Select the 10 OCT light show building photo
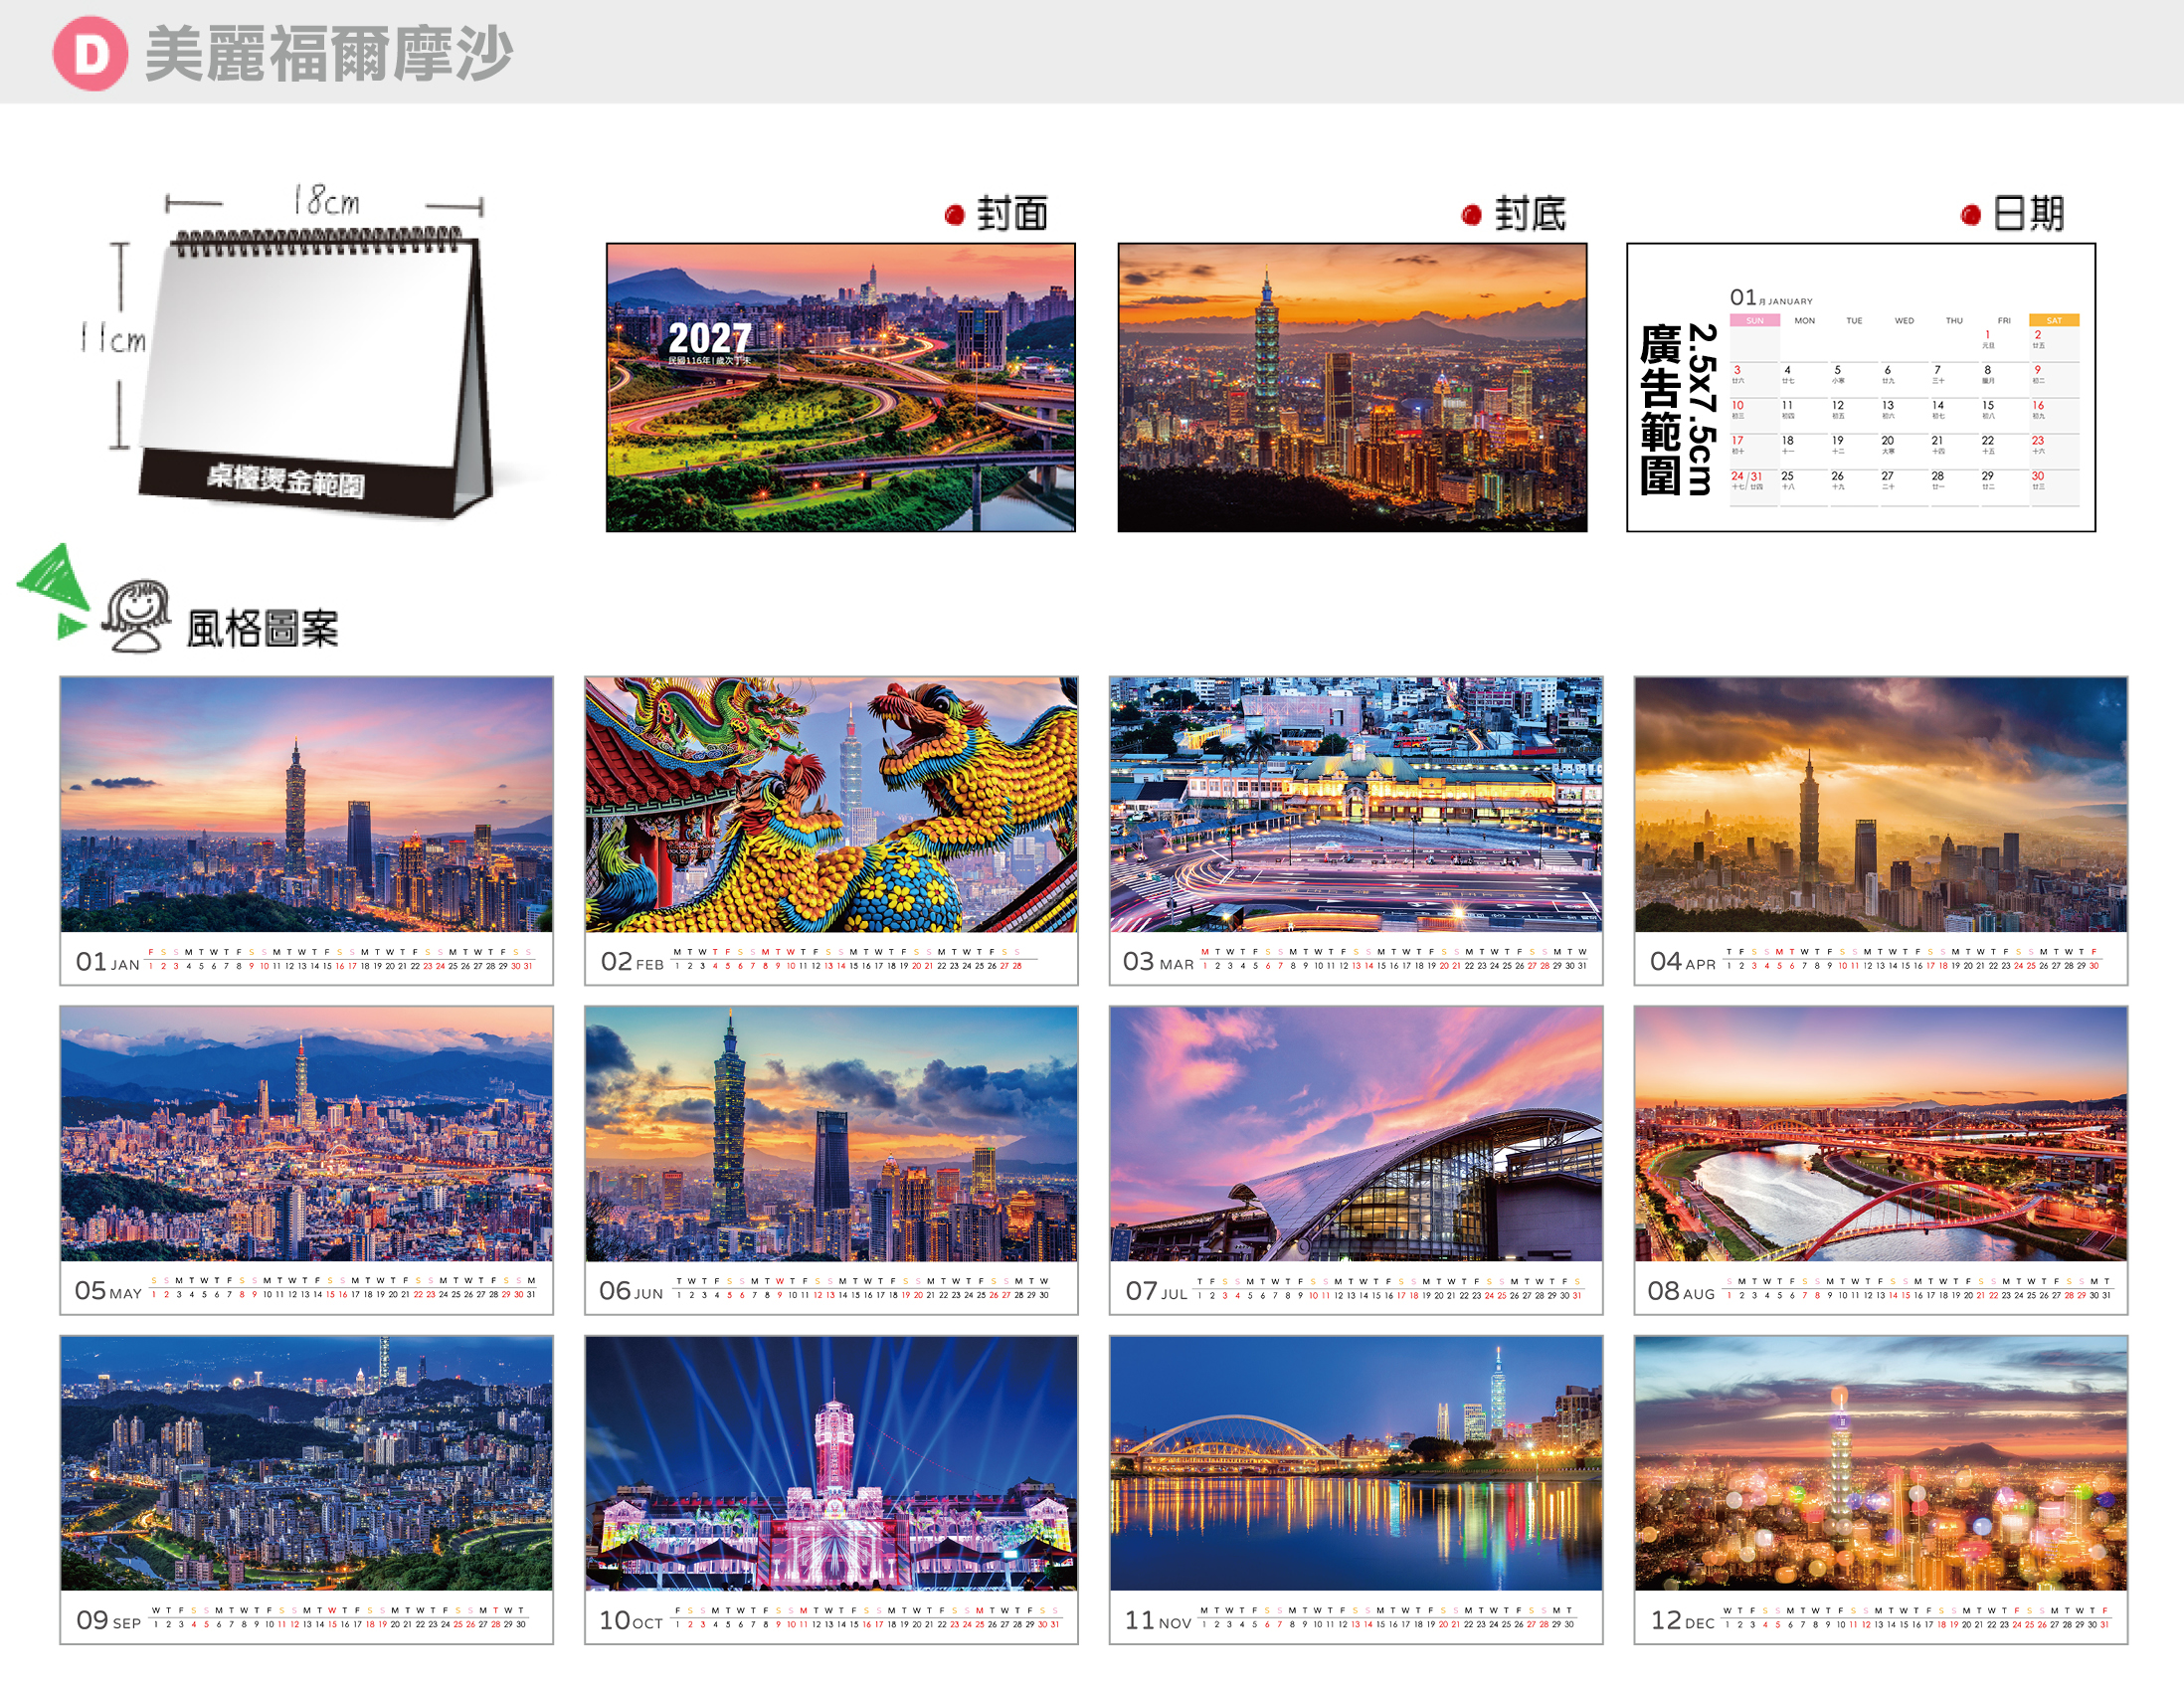This screenshot has width=2184, height=1693. (831, 1463)
